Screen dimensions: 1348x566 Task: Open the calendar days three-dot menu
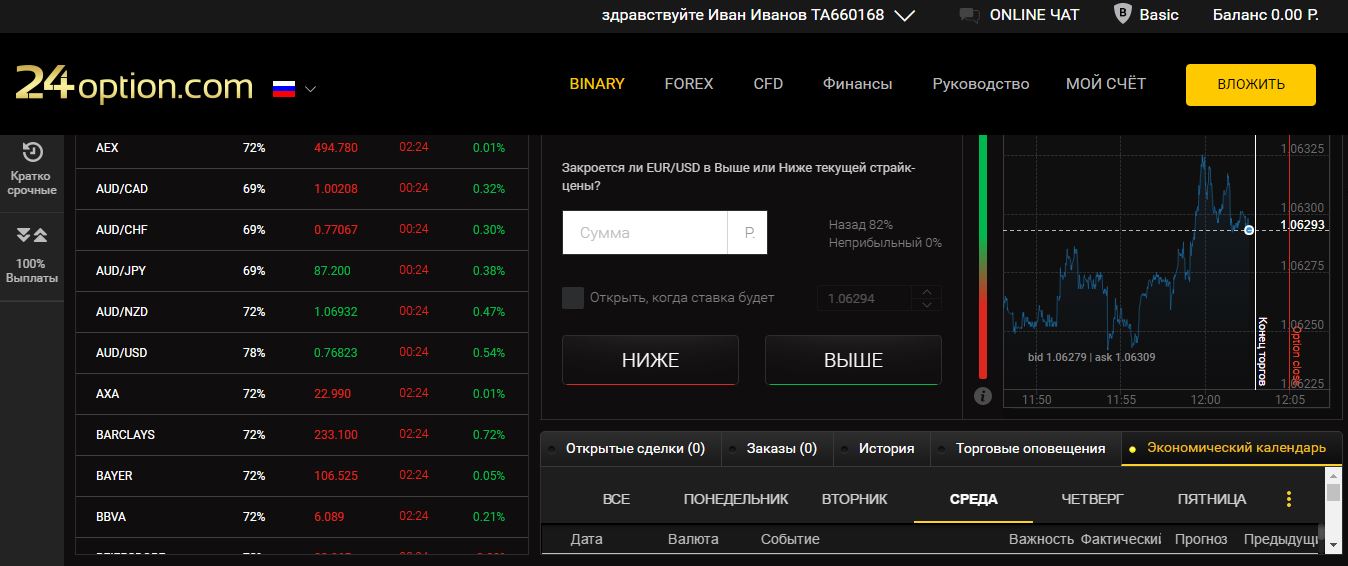click(x=1289, y=499)
